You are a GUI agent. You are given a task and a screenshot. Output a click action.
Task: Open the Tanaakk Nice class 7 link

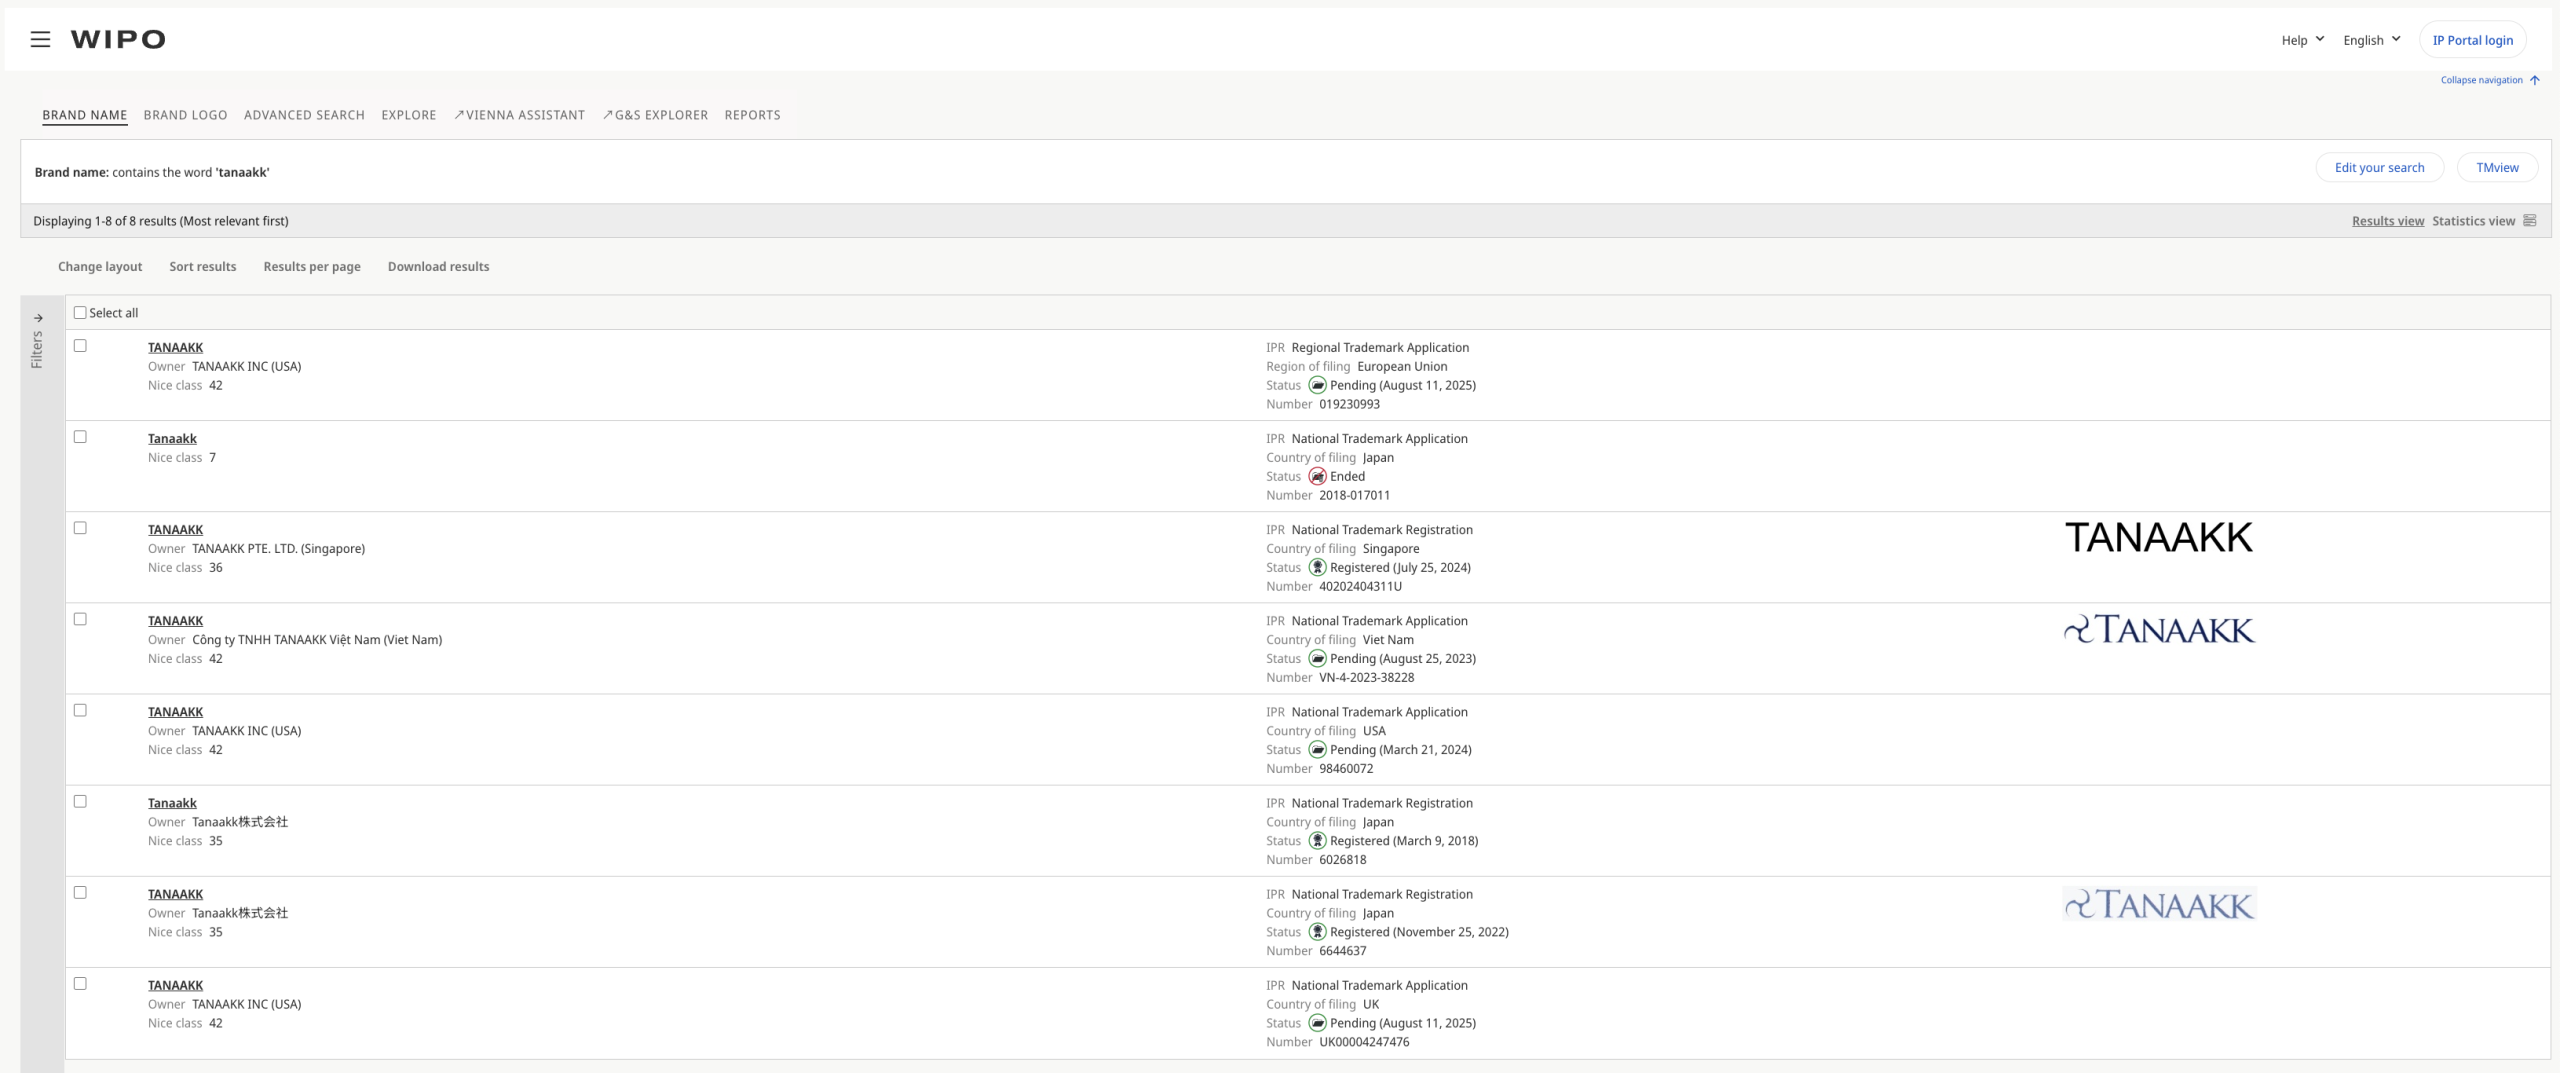click(172, 438)
